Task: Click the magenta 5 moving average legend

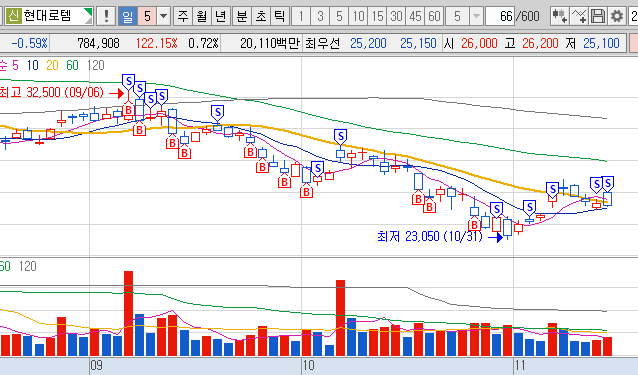Action: [x=15, y=65]
